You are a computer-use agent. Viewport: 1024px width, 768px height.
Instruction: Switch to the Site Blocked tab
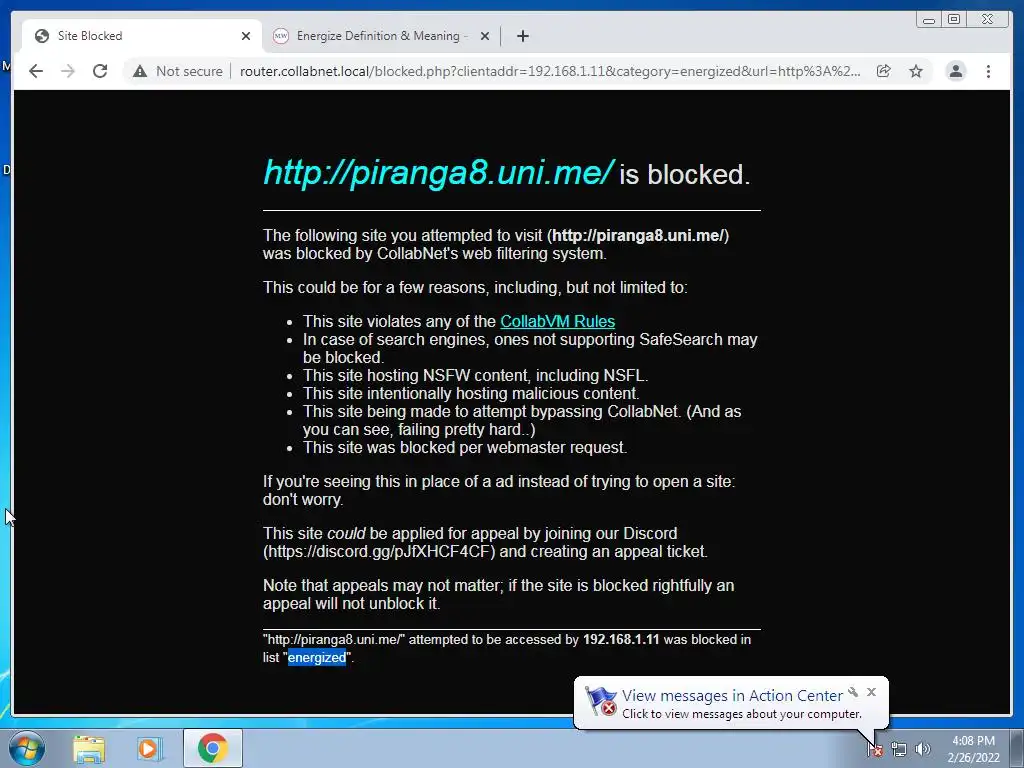point(141,36)
